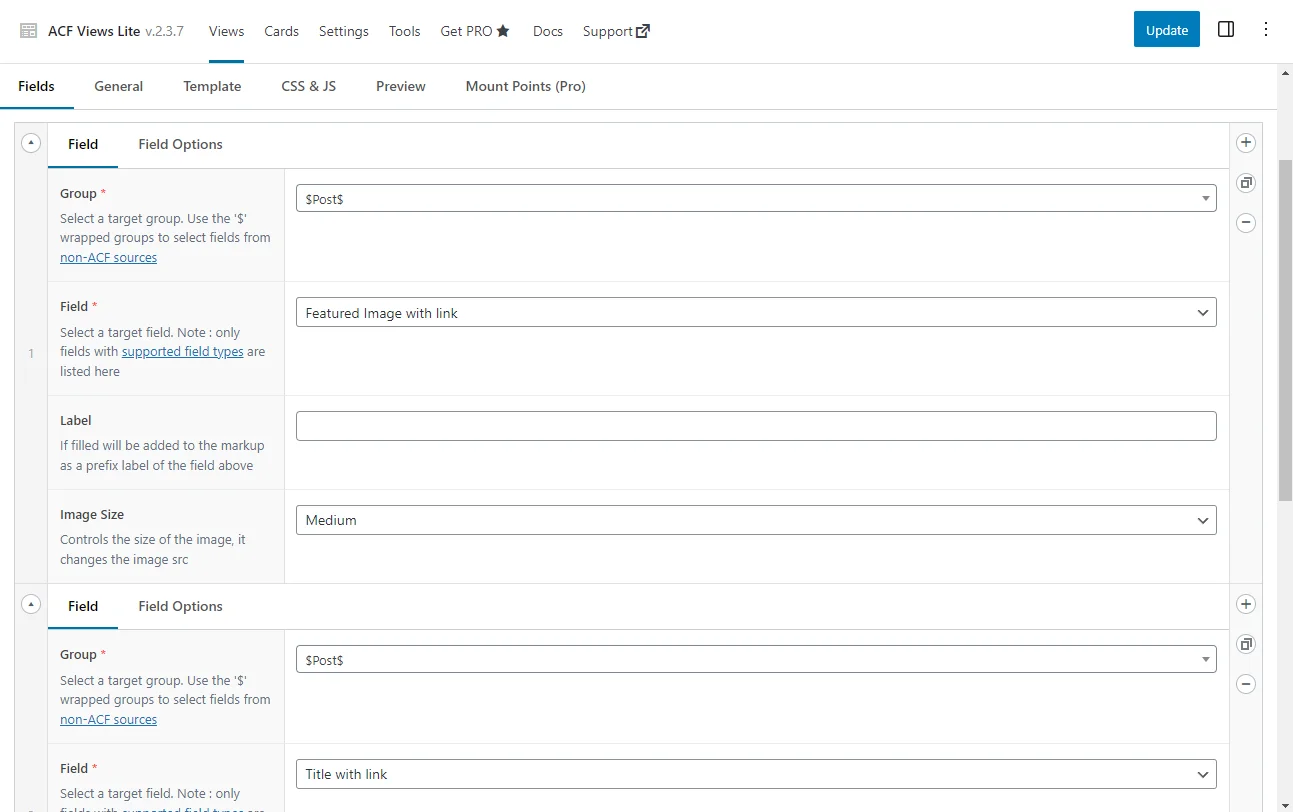Remove the Featured Image field row
The width and height of the screenshot is (1293, 812).
[1246, 223]
